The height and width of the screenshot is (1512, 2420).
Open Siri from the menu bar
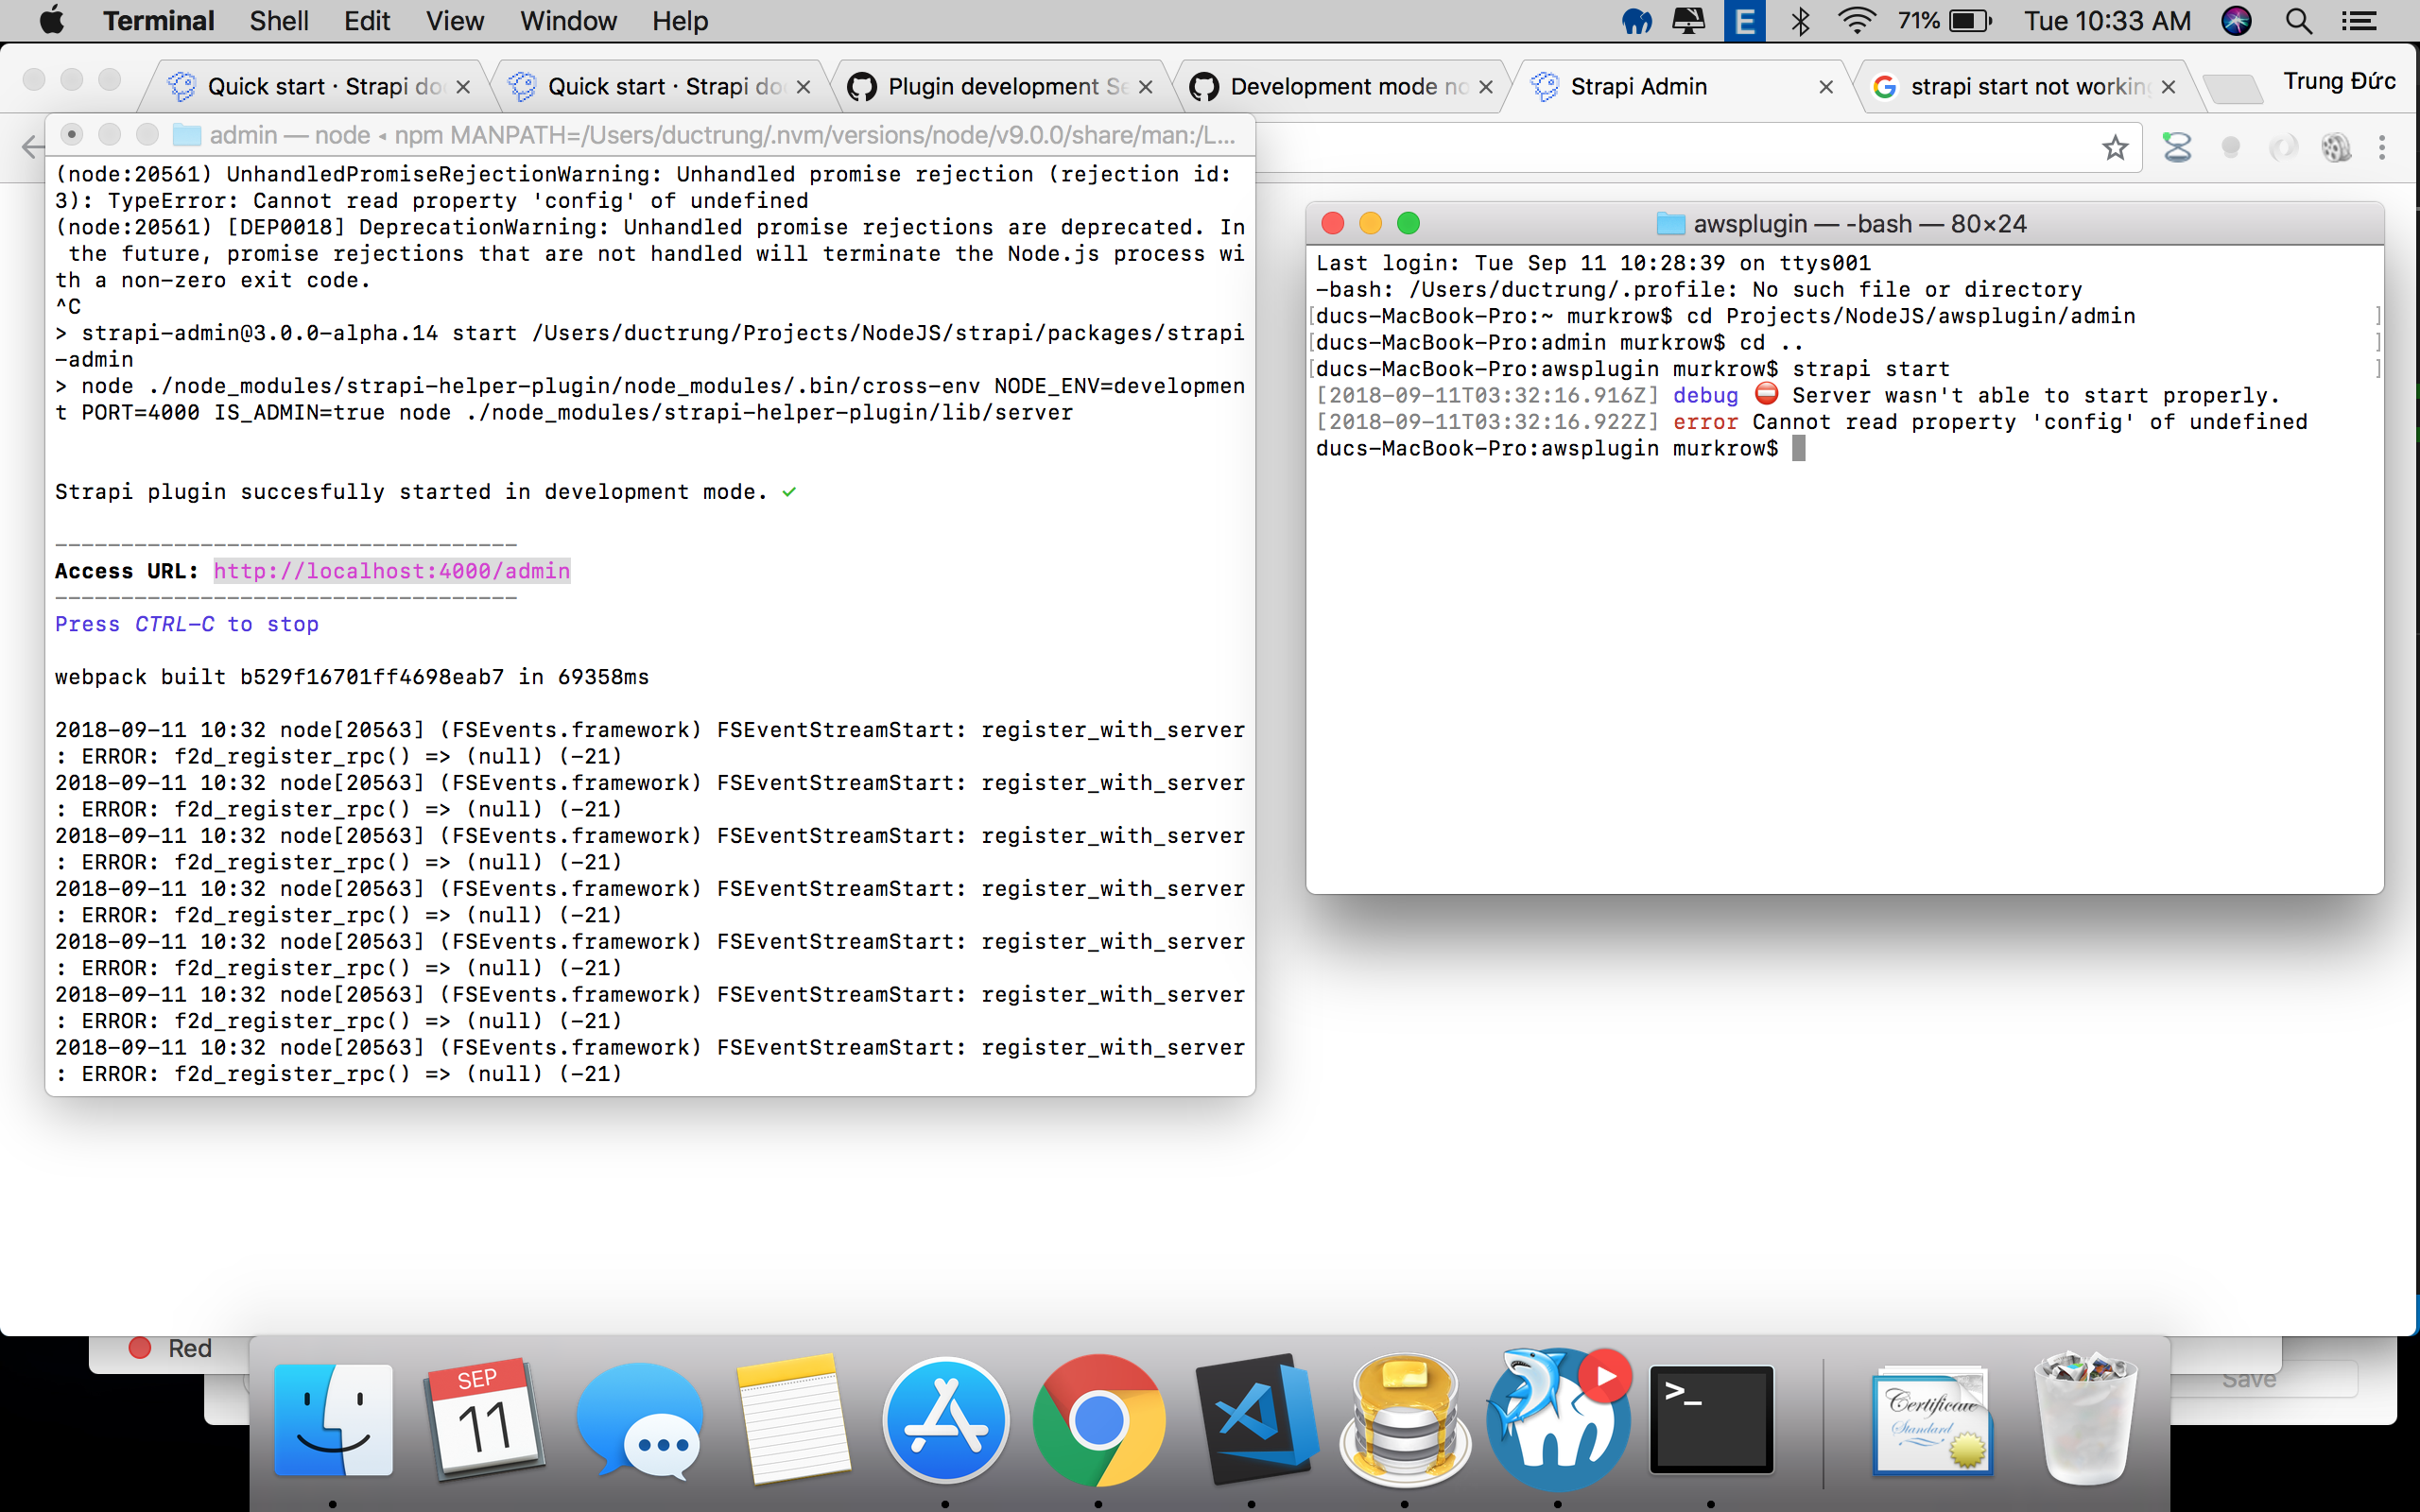[x=2236, y=20]
